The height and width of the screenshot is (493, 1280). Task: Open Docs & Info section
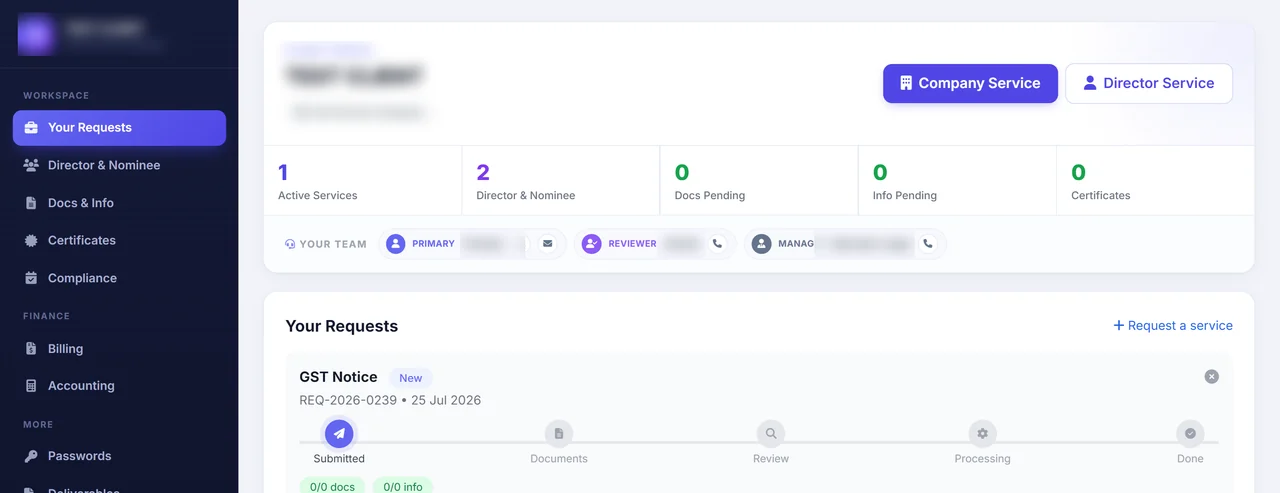119,203
